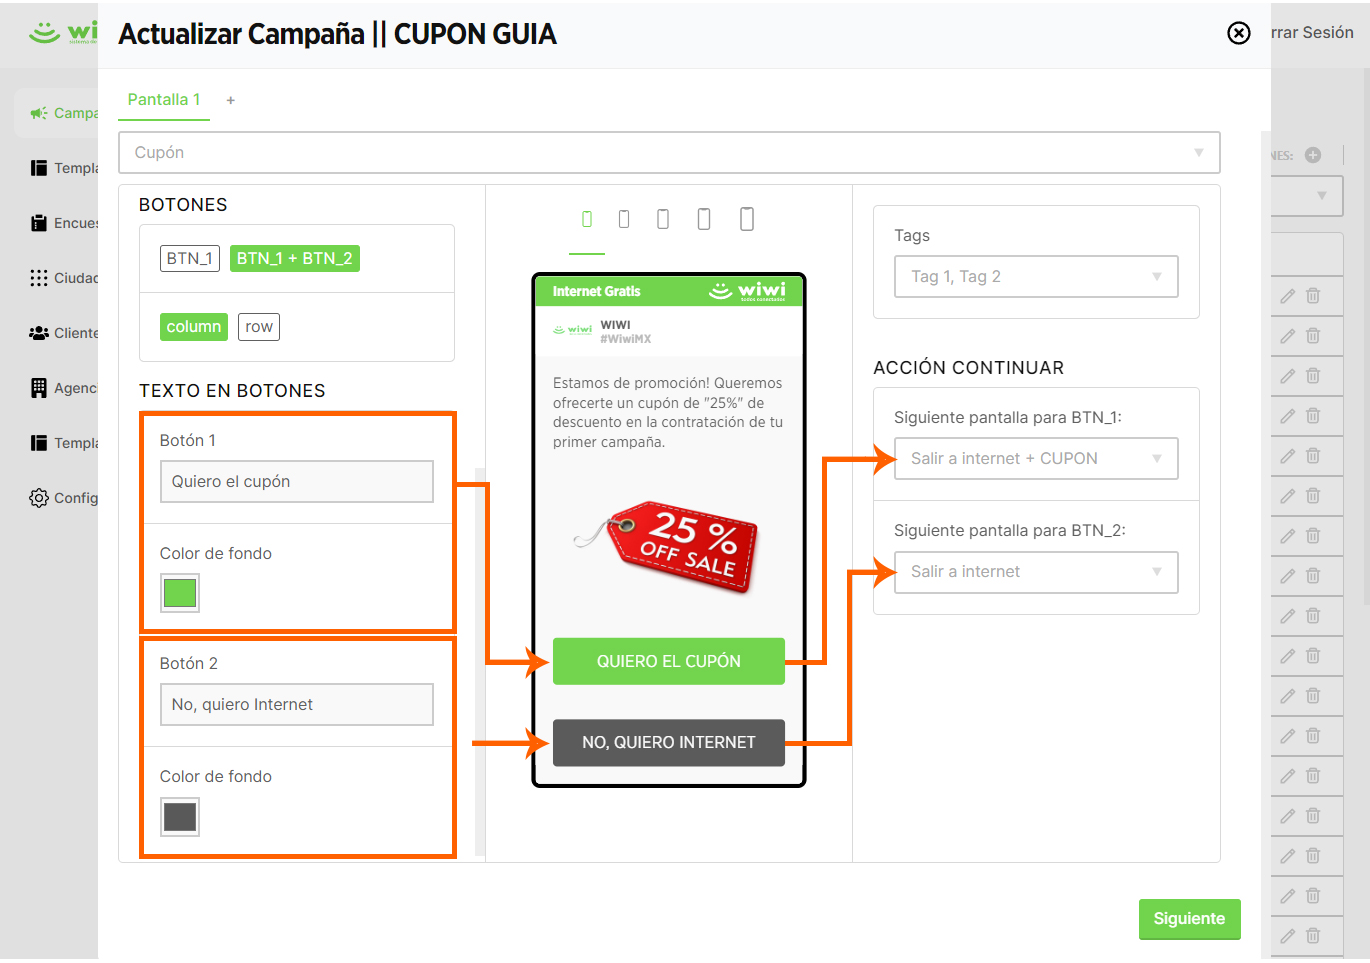Select the BTN_1 button layout option
1370x963 pixels.
(190, 258)
